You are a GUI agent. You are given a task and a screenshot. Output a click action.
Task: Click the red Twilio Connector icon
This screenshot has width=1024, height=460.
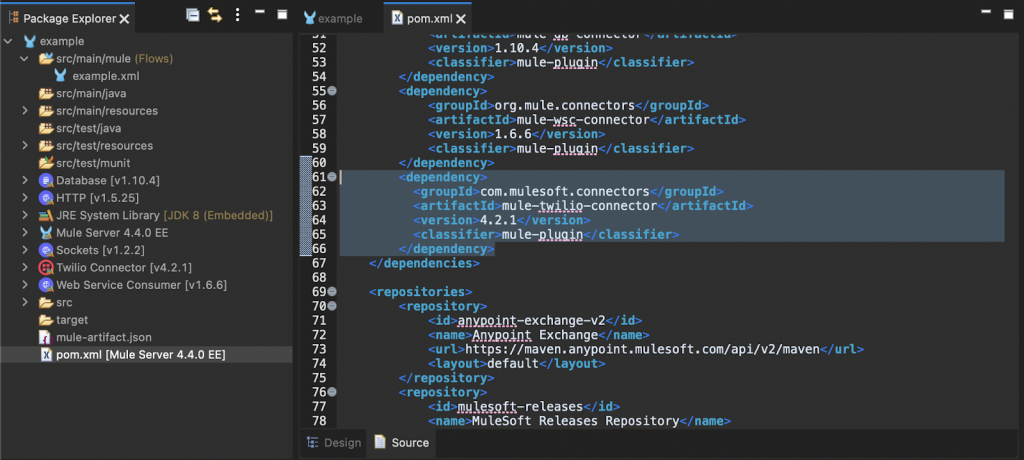[x=46, y=267]
